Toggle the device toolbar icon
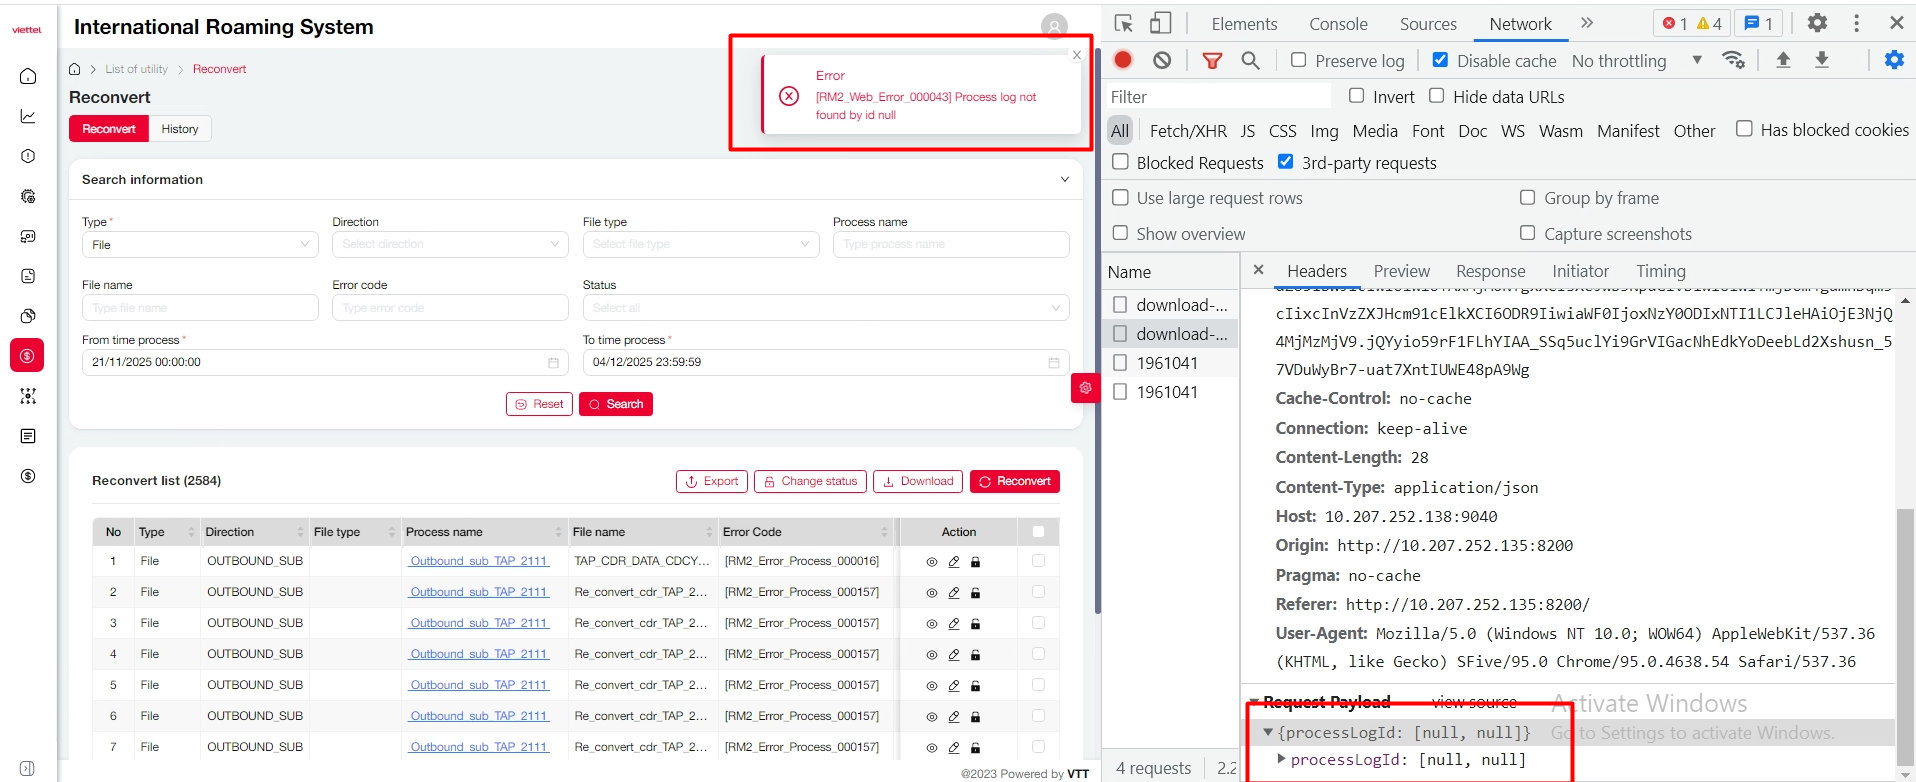This screenshot has height=782, width=1916. (1160, 23)
